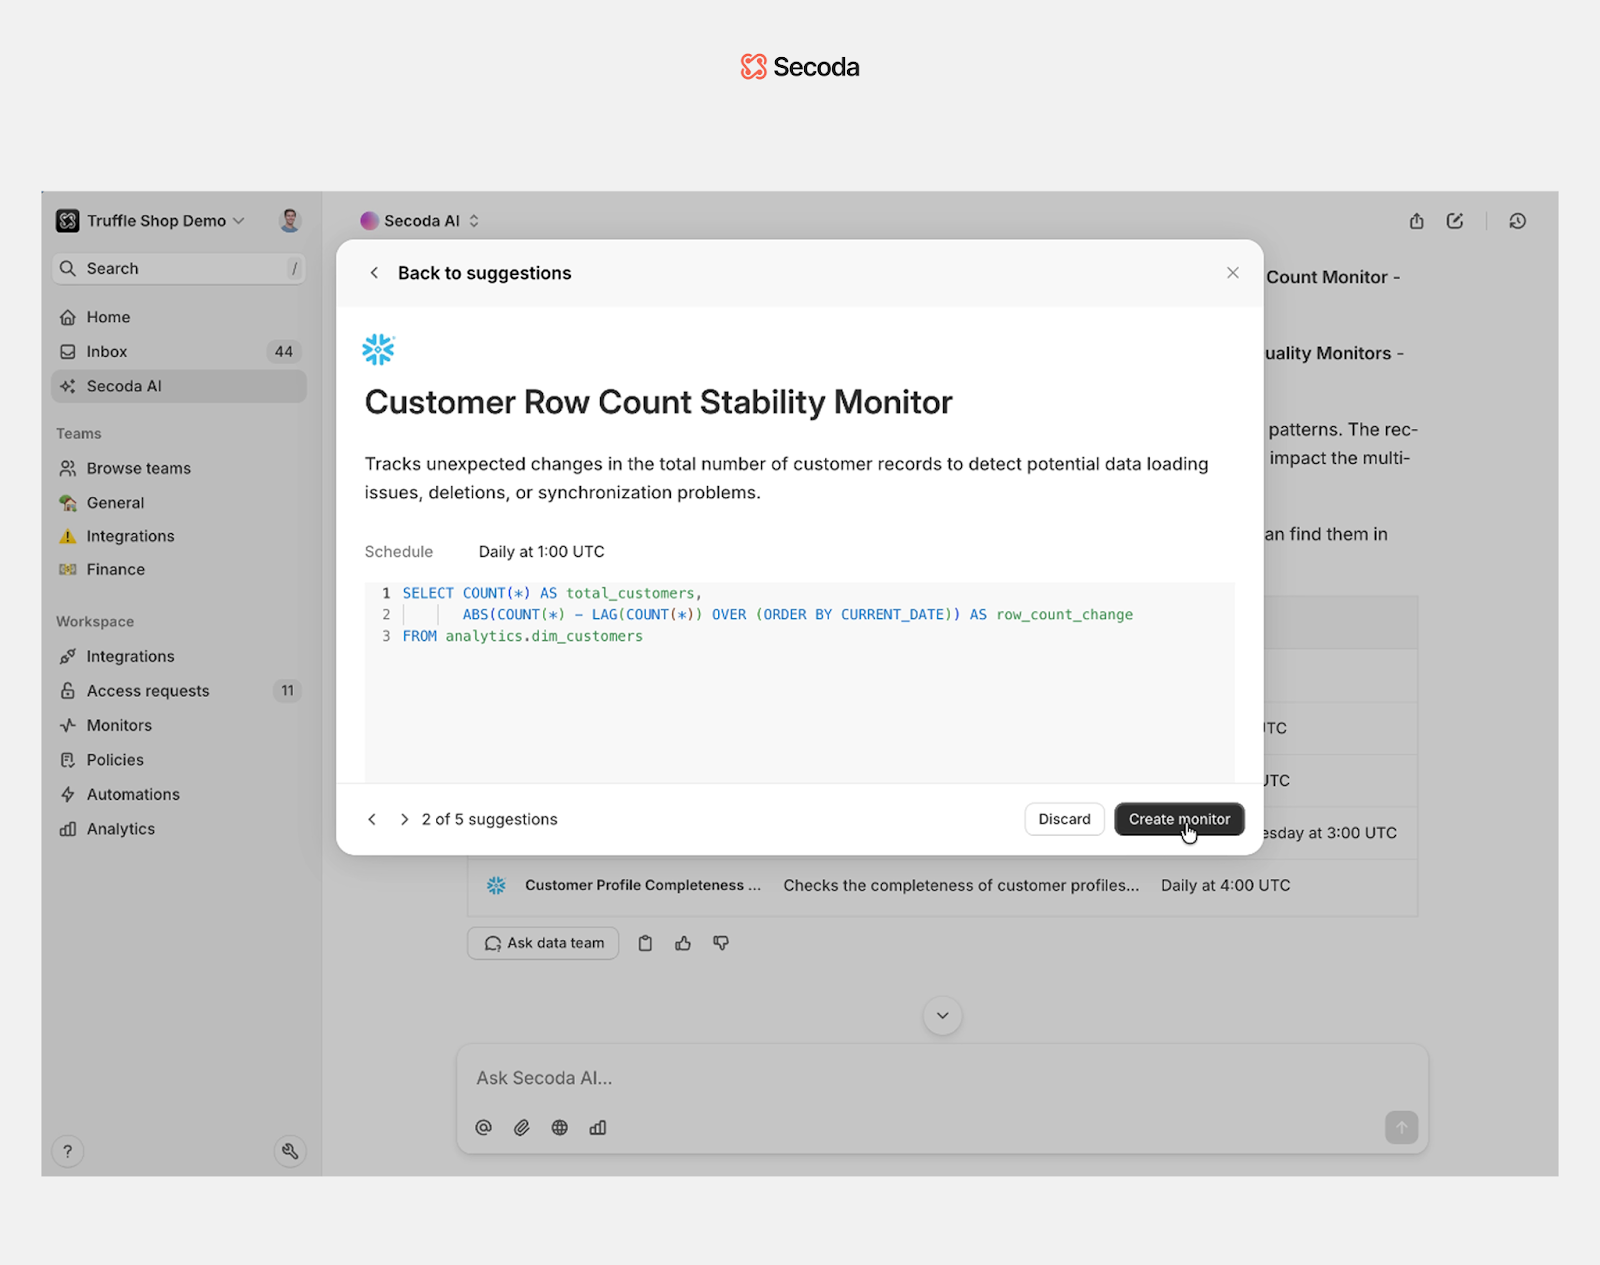Click the Ask Secoda AI input field
The image size is (1600, 1265).
point(942,1078)
